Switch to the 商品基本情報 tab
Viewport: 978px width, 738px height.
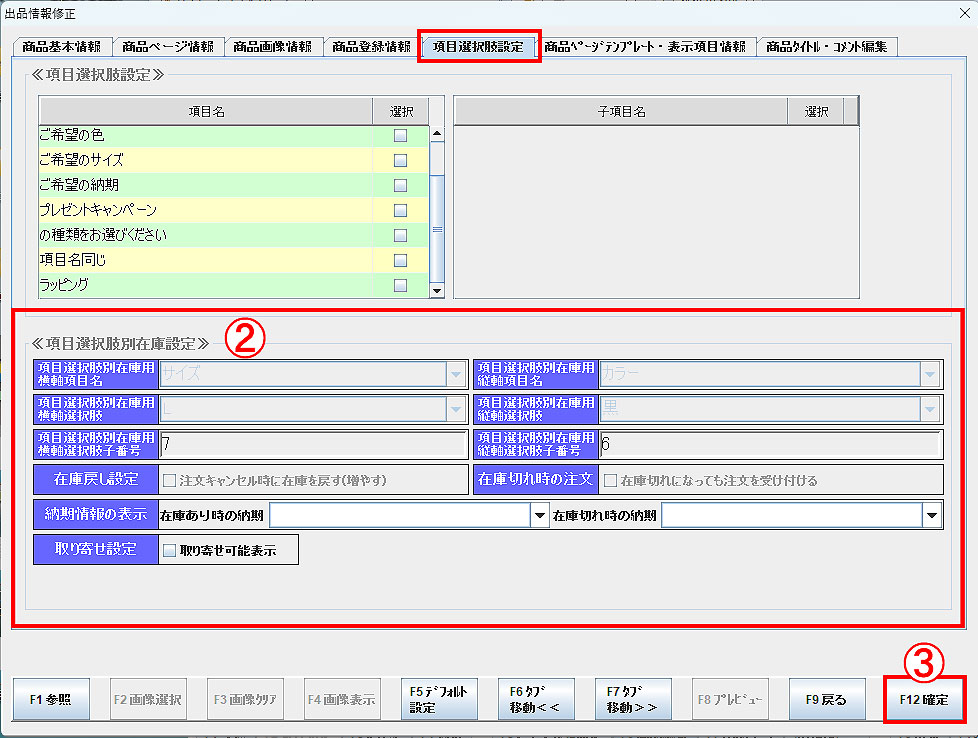(61, 47)
